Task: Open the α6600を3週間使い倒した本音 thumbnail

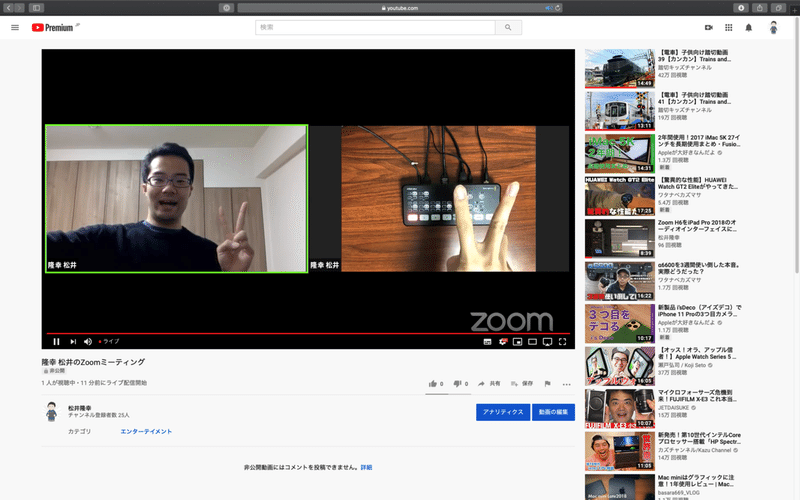Action: [x=619, y=281]
